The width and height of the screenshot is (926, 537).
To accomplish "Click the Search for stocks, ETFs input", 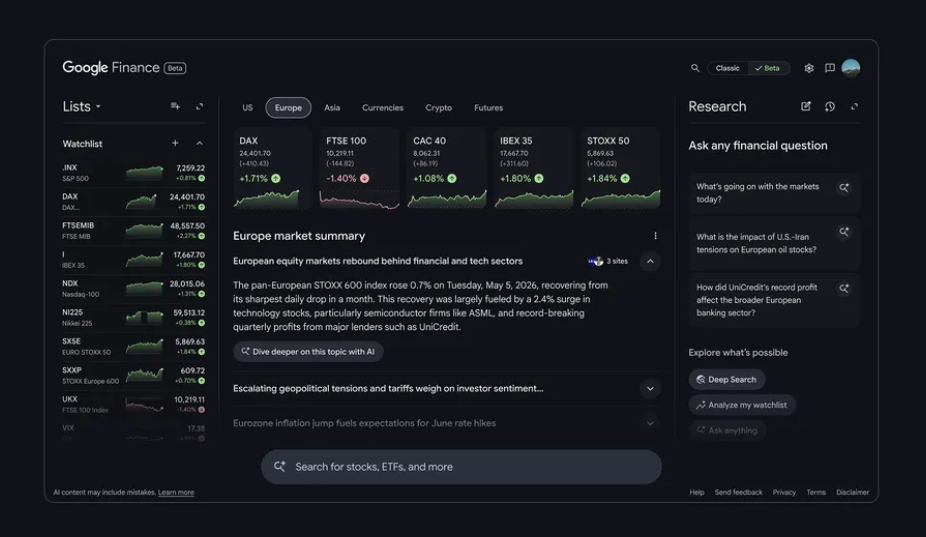I will (x=461, y=467).
